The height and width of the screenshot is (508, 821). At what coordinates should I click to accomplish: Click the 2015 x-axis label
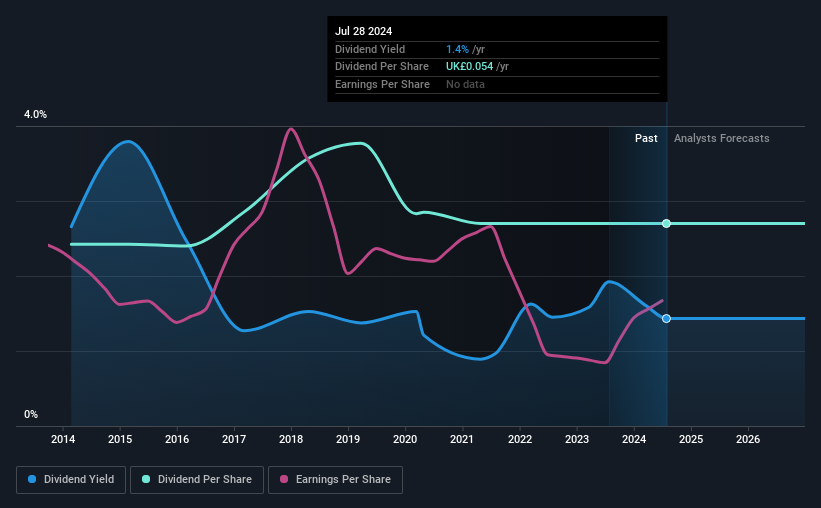tap(120, 439)
